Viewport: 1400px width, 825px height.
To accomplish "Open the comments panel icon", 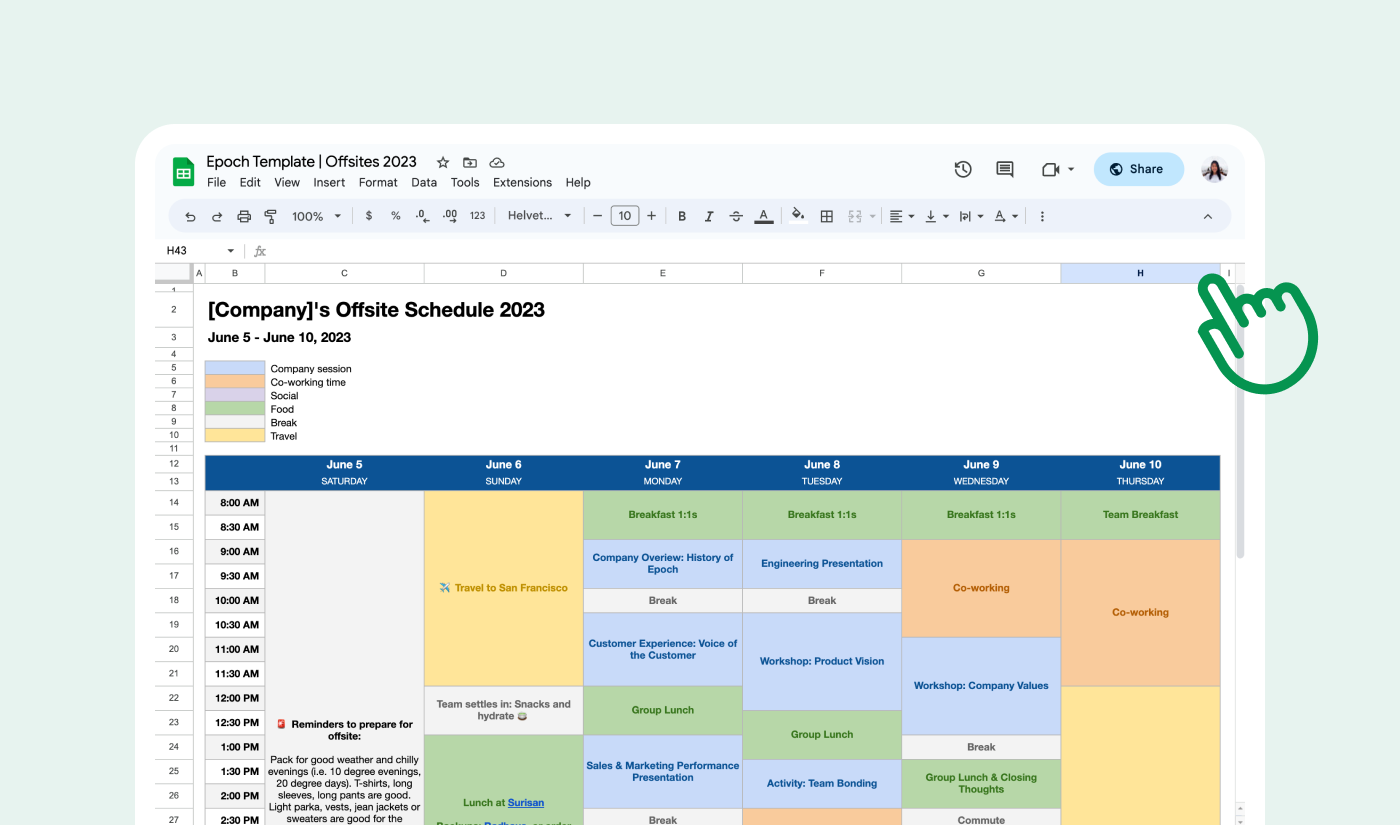I will pos(1005,169).
